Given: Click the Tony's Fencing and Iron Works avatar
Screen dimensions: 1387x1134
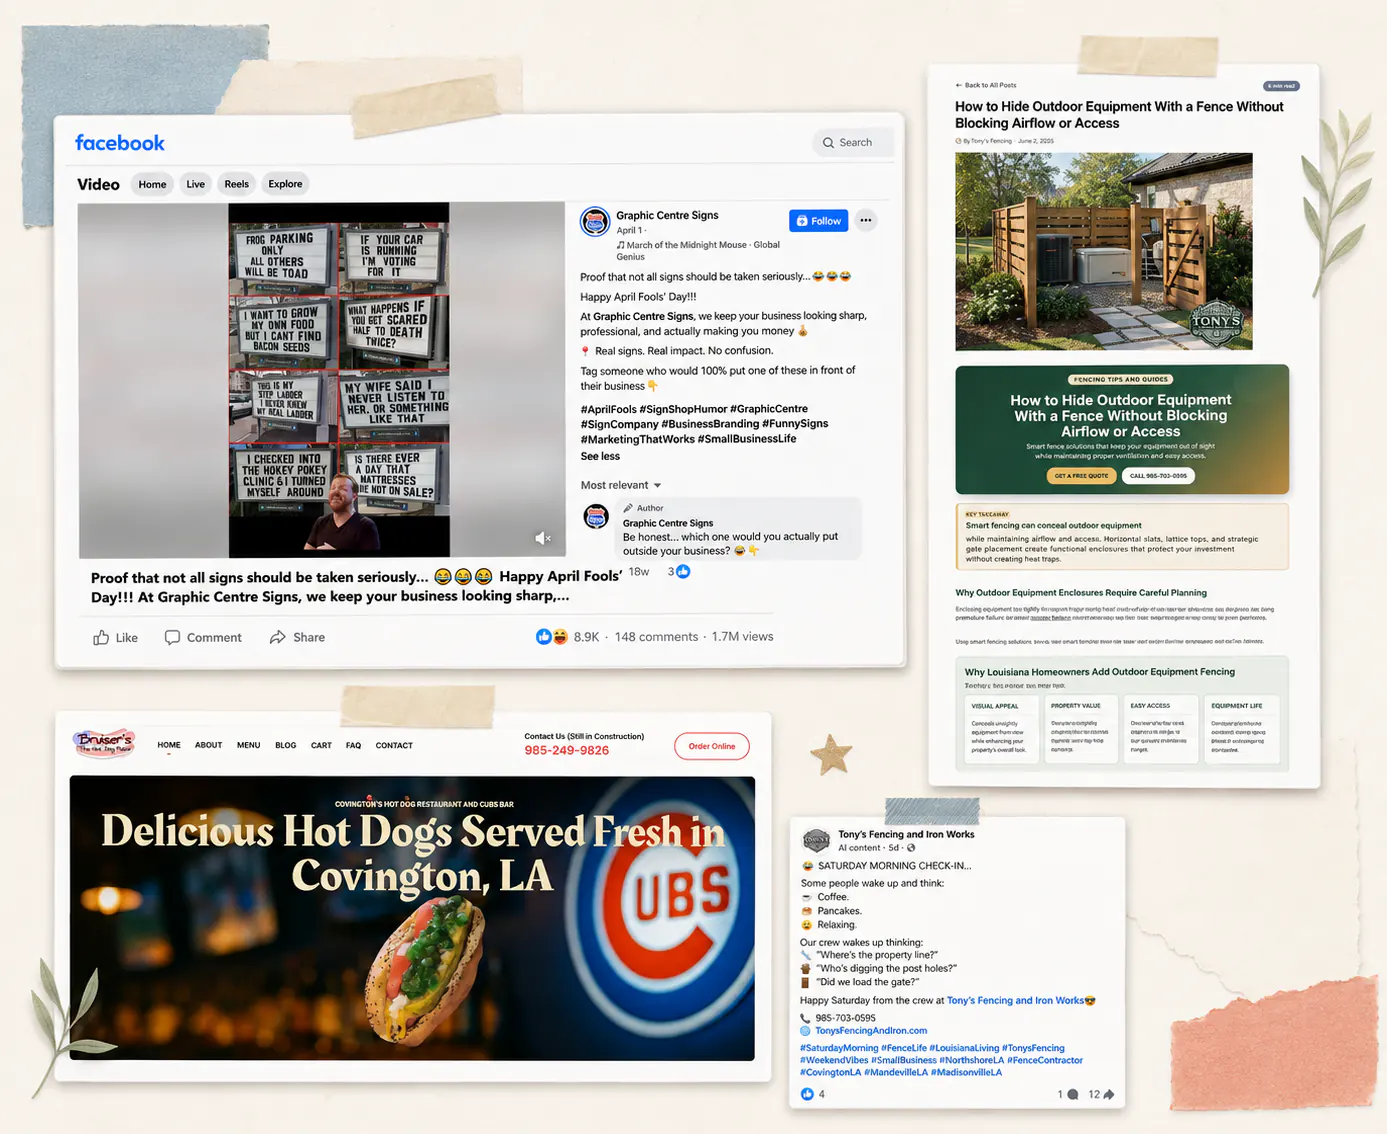Looking at the screenshot, I should 816,840.
